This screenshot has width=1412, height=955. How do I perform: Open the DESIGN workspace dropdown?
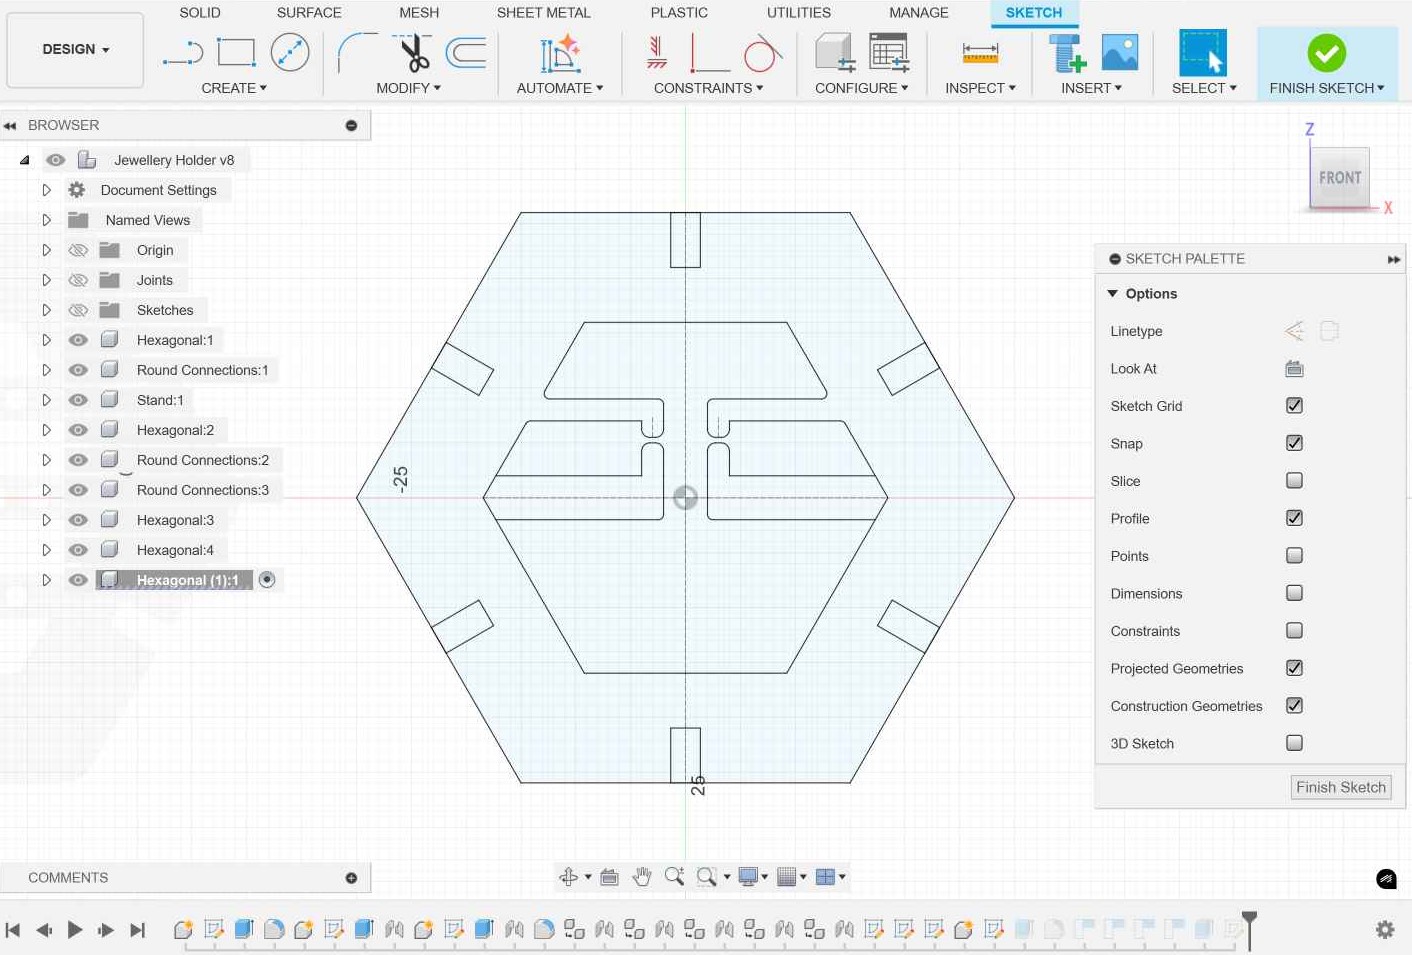(x=75, y=49)
